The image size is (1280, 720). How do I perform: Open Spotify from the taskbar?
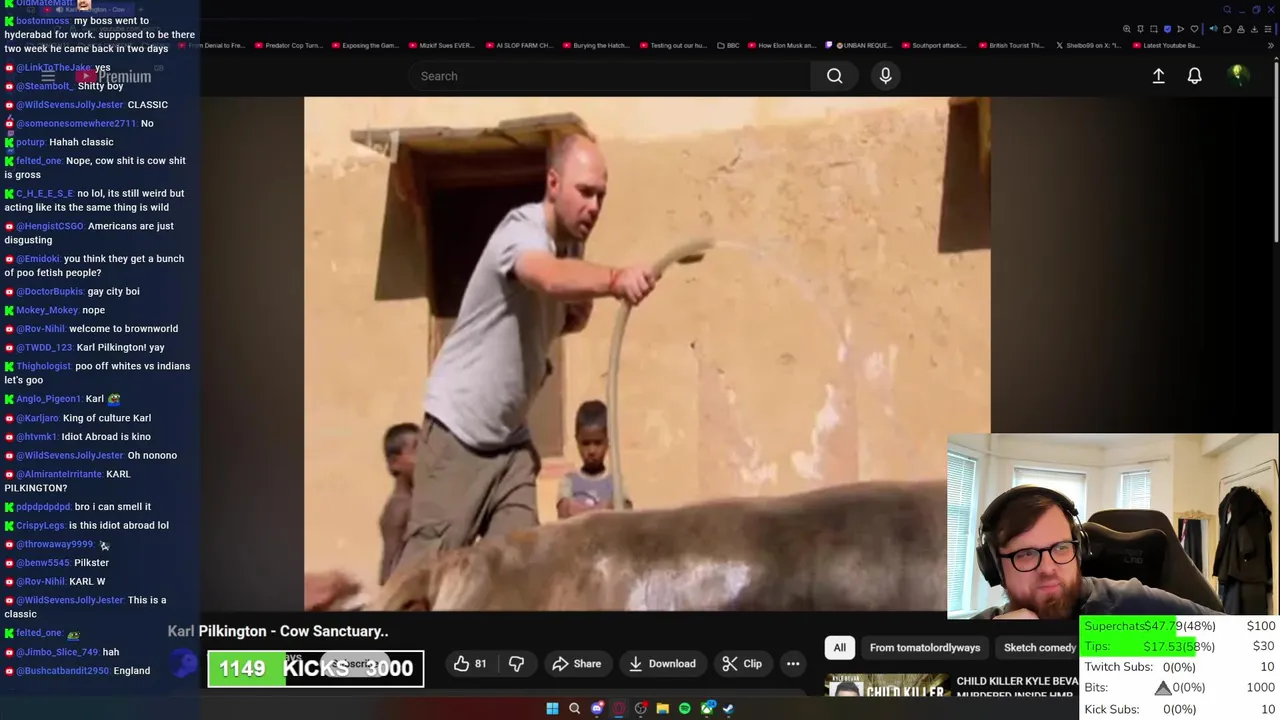685,708
